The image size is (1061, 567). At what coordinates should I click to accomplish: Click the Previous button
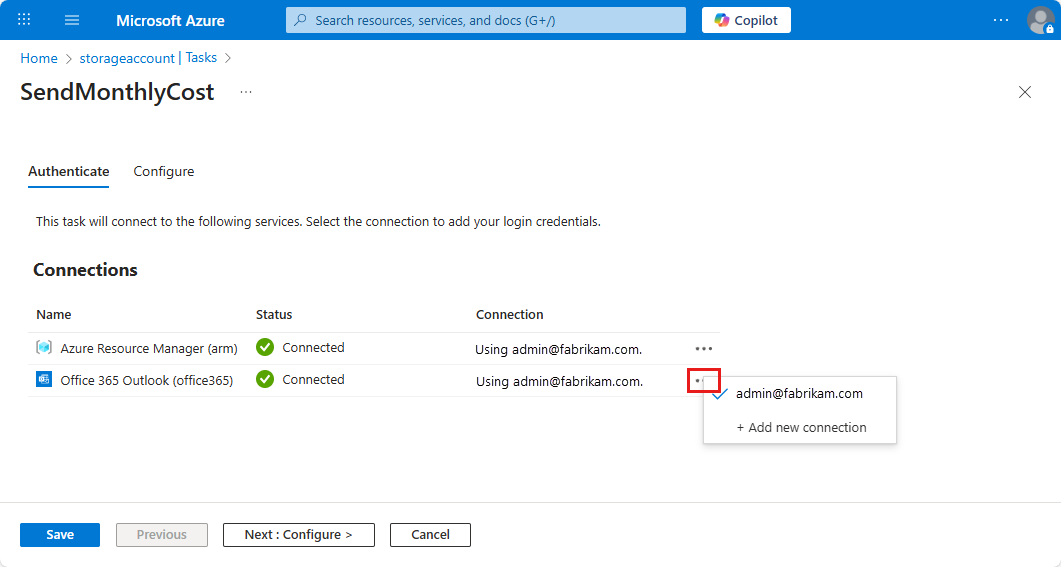pos(162,535)
